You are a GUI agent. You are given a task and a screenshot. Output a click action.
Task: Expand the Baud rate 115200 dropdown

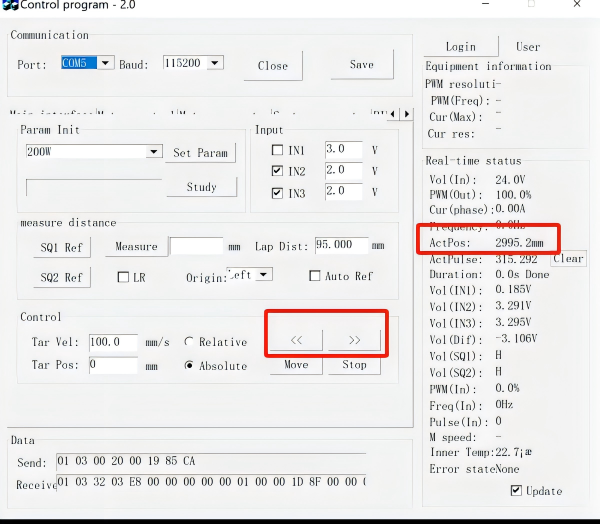click(215, 63)
